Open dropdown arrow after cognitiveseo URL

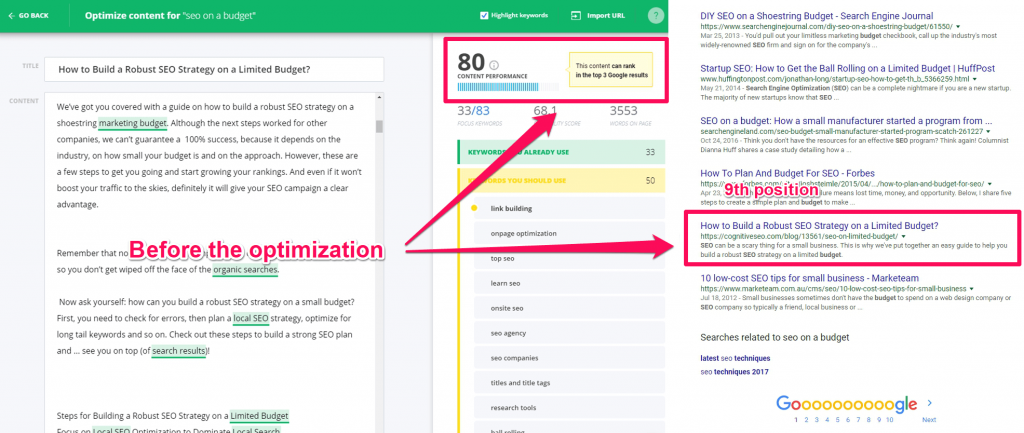pyautogui.click(x=903, y=236)
